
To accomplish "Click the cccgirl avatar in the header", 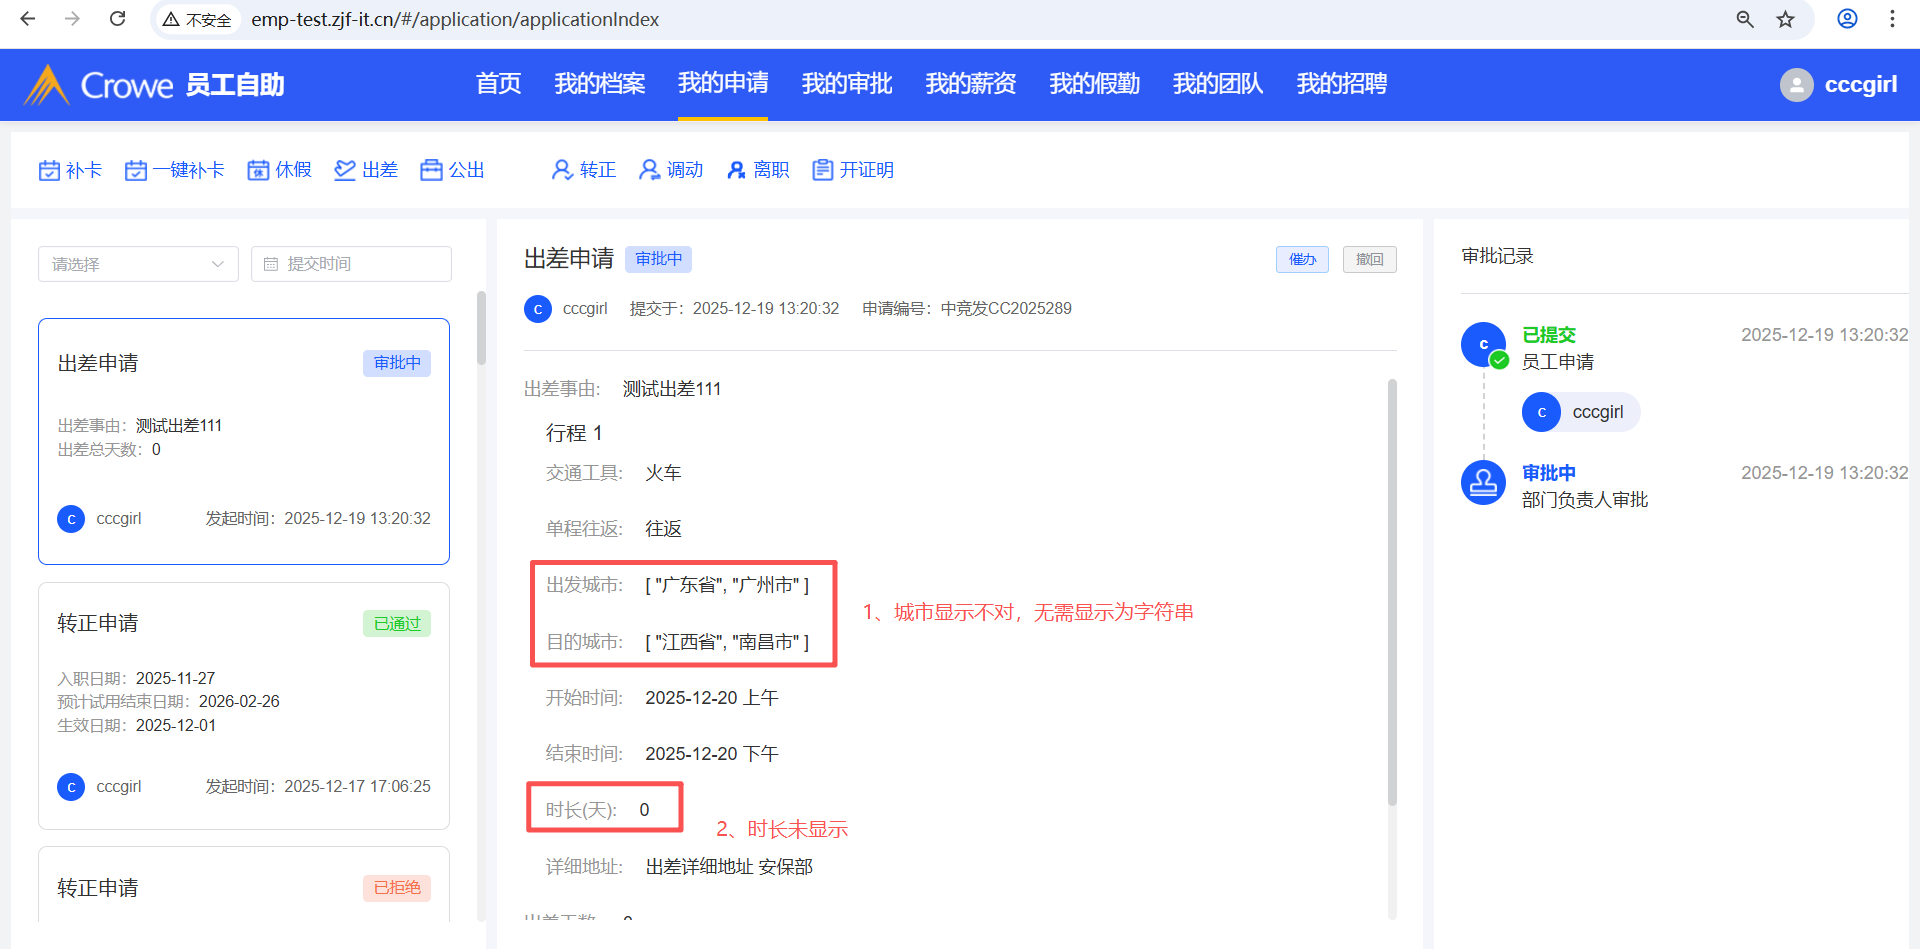I will (1796, 85).
